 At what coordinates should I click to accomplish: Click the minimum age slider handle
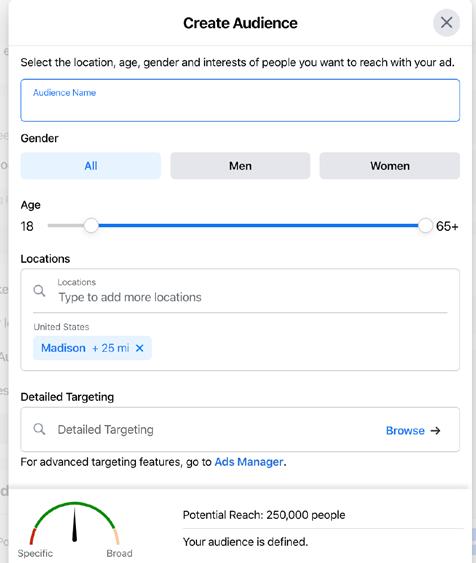(91, 225)
